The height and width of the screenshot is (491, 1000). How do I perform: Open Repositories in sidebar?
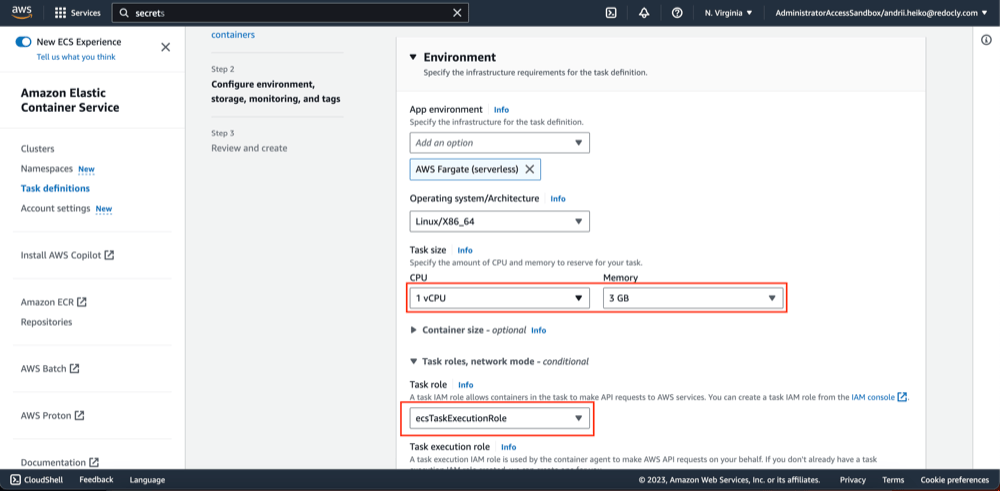47,322
